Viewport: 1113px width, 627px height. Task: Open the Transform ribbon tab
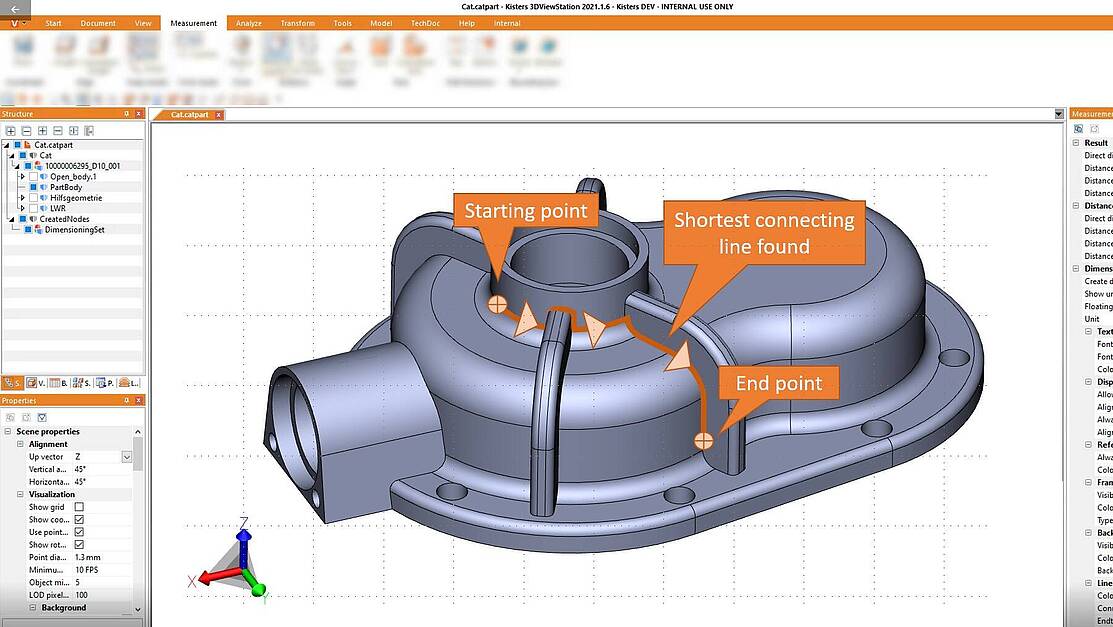tap(297, 23)
